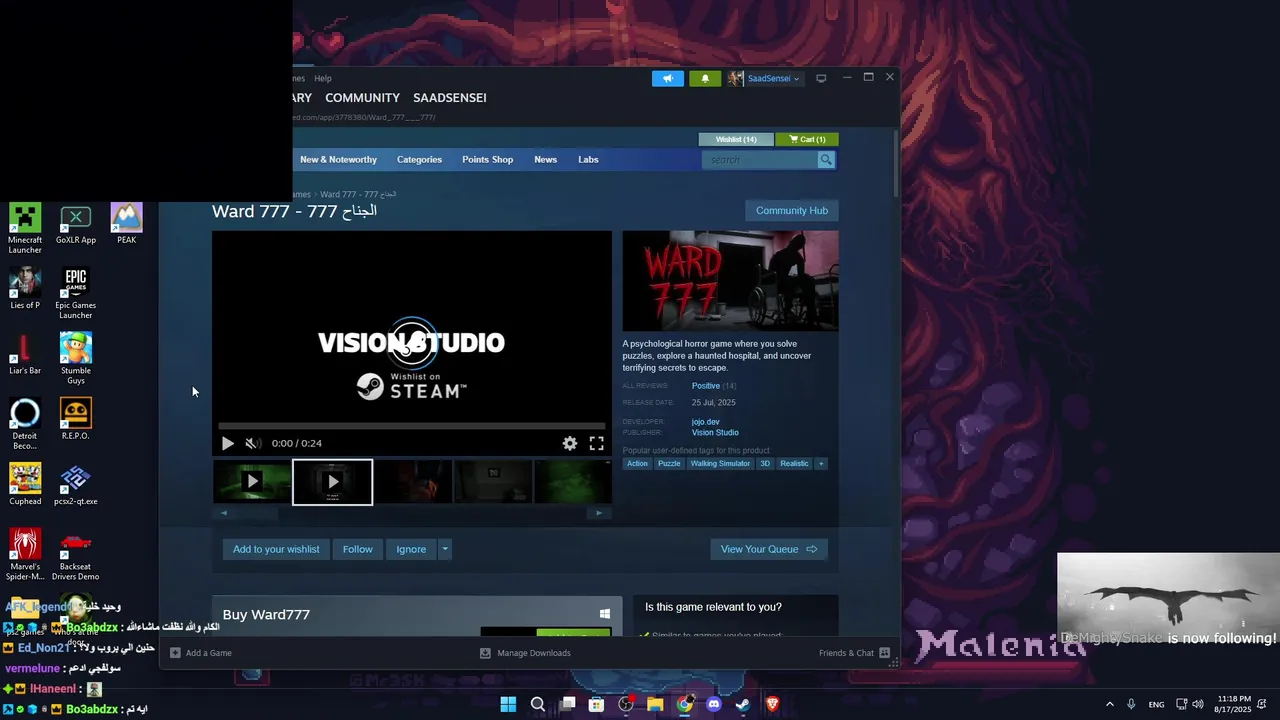This screenshot has width=1280, height=720.
Task: Open publisher link Vision Studio
Action: coord(715,433)
